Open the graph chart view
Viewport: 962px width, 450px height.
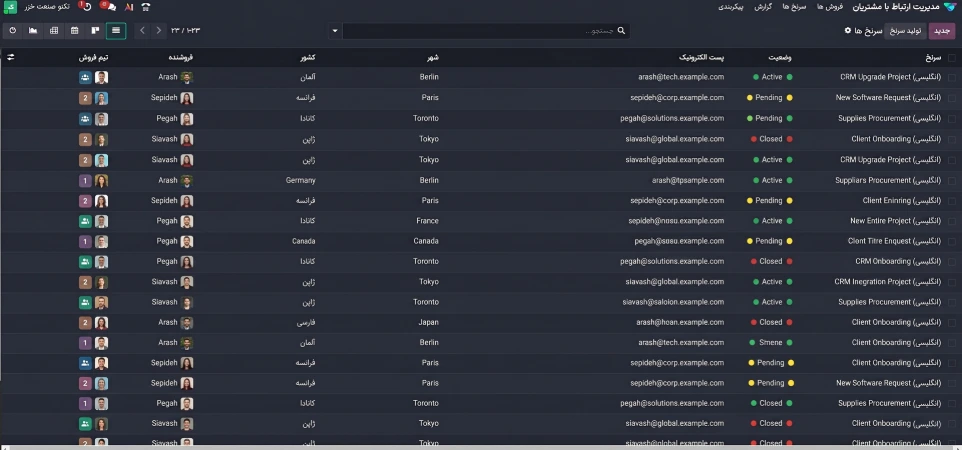(x=33, y=30)
